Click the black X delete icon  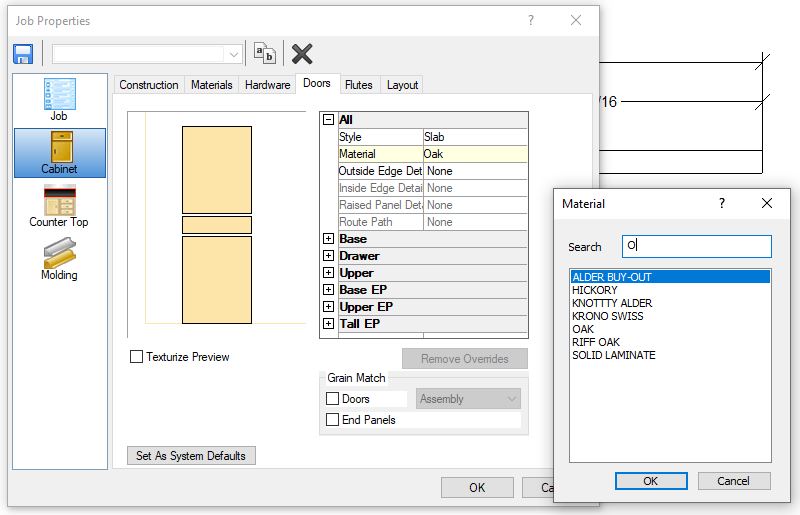302,54
